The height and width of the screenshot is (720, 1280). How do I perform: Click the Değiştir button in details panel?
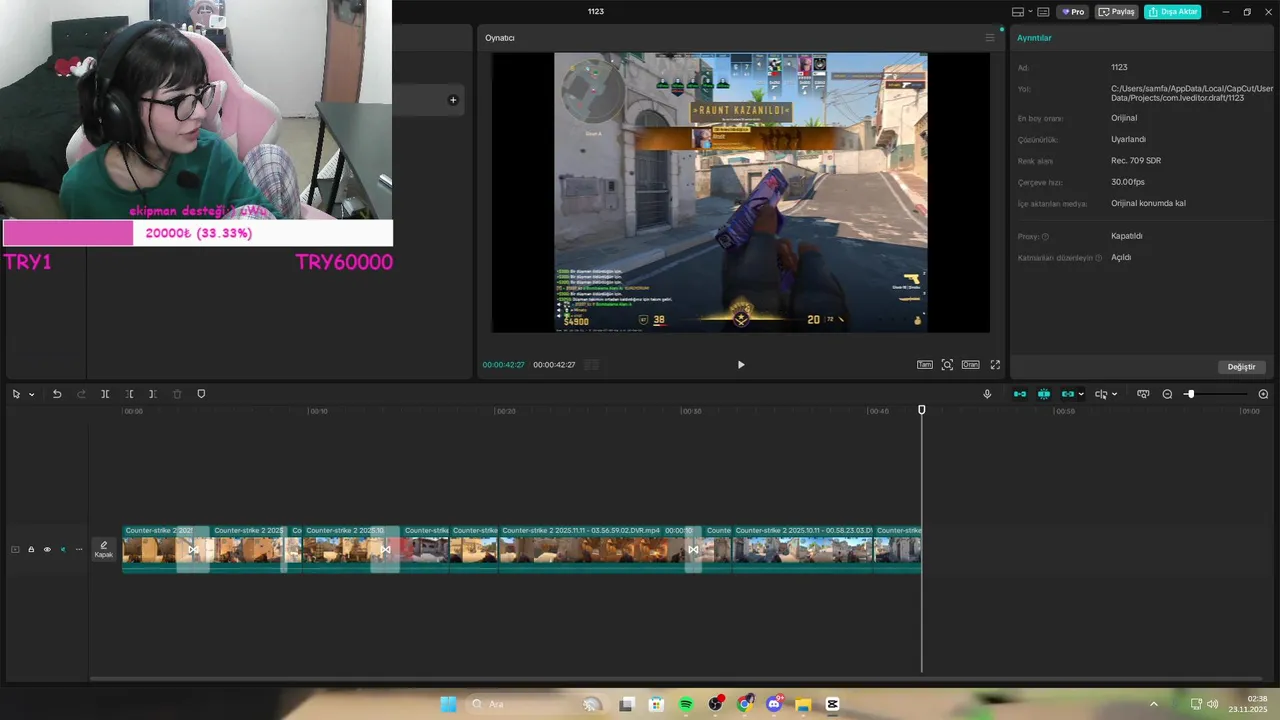pyautogui.click(x=1241, y=367)
